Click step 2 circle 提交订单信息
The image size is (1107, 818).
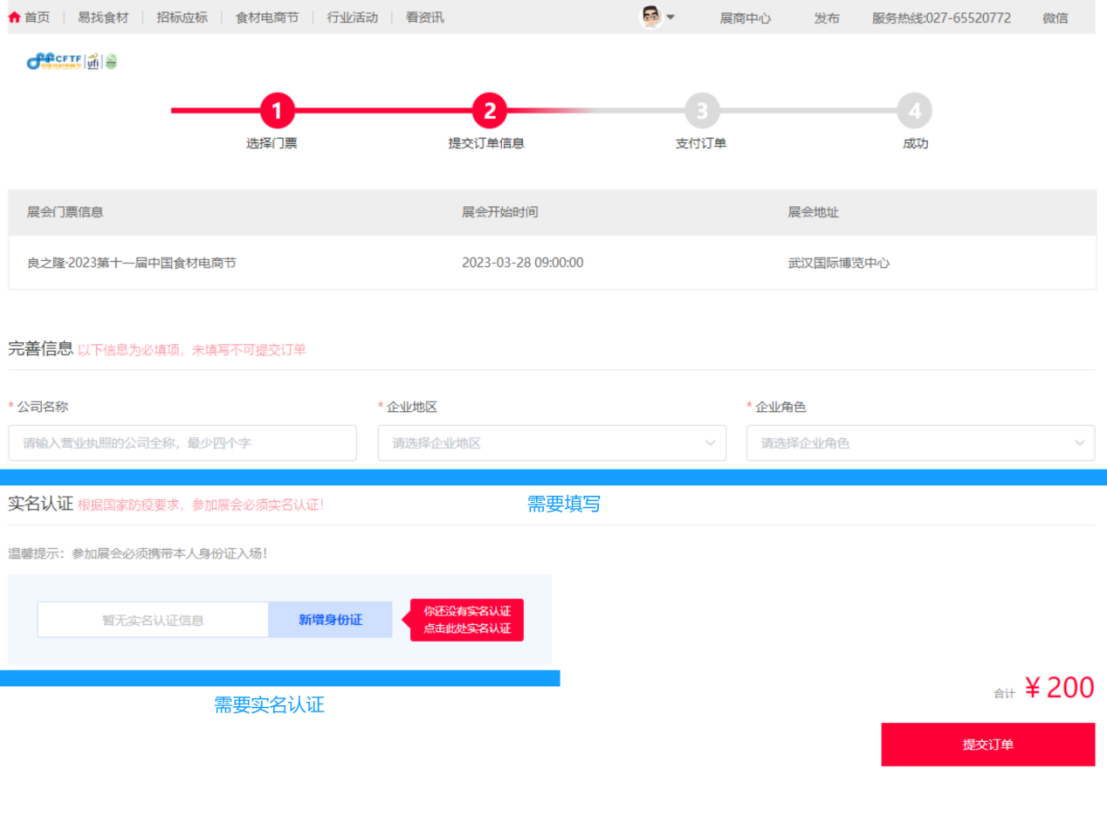tap(488, 111)
